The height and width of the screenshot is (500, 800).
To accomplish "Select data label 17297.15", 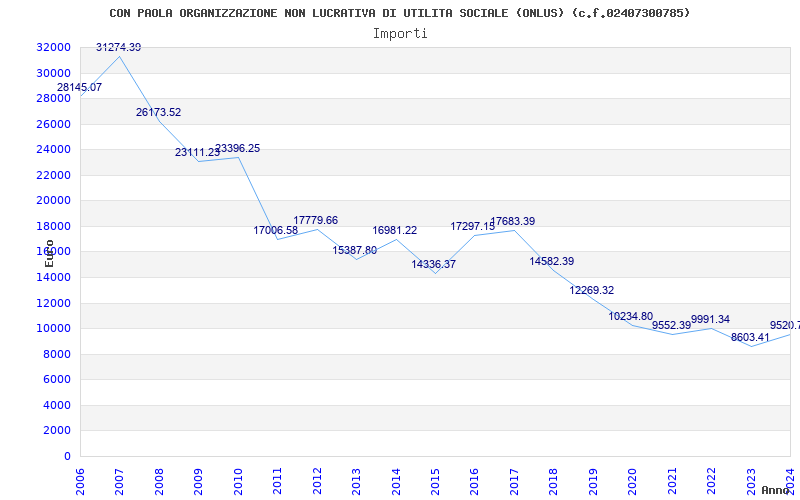I will [472, 226].
